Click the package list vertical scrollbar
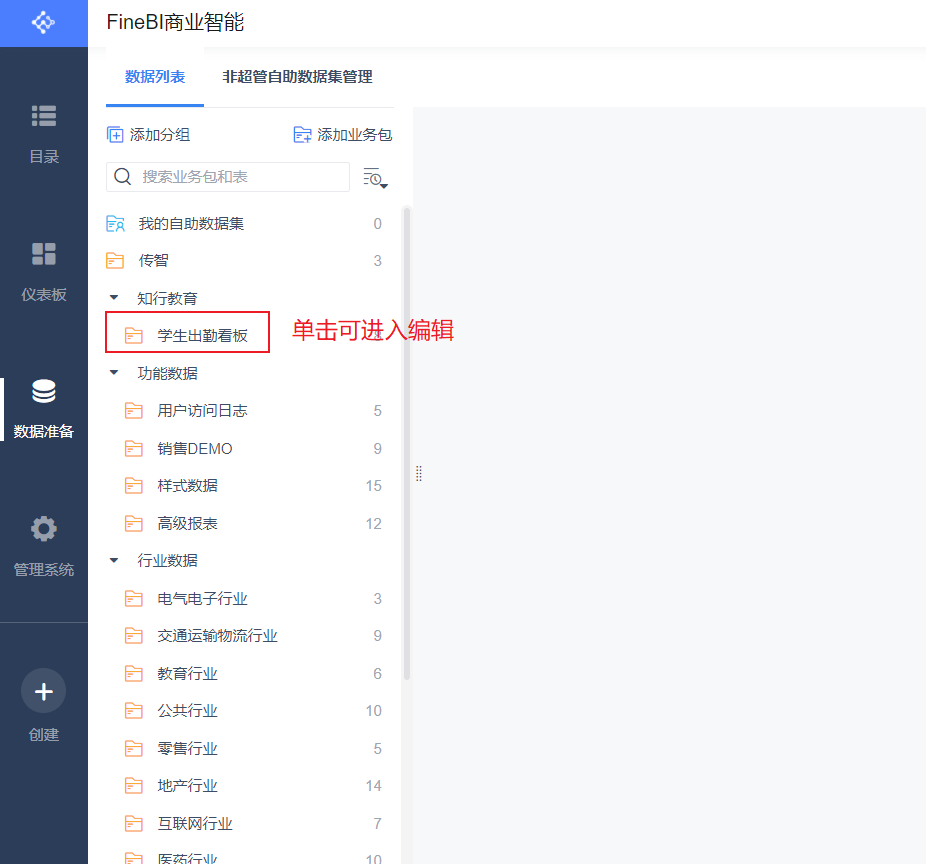 406,443
